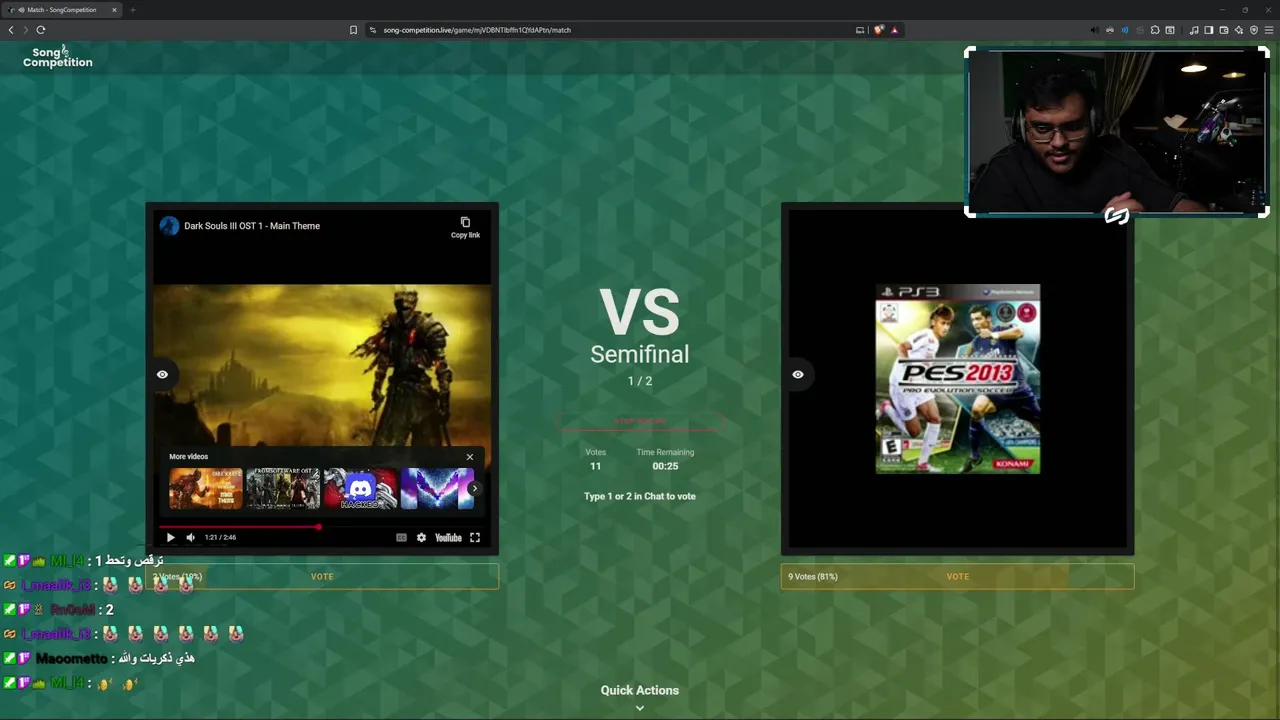1280x720 pixels.
Task: Open the second thumbnail in More videos
Action: pos(283,489)
